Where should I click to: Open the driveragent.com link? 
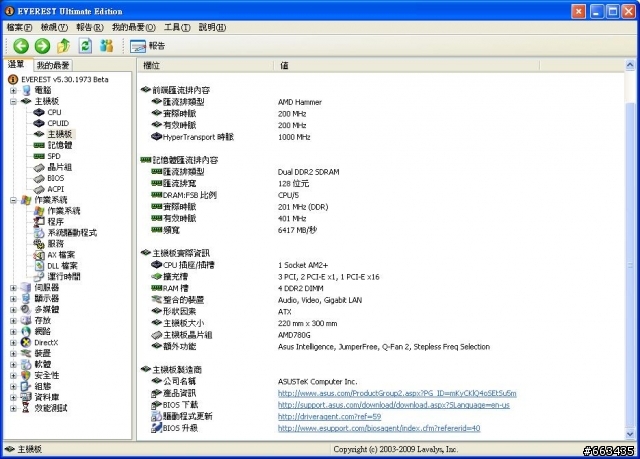[329, 417]
